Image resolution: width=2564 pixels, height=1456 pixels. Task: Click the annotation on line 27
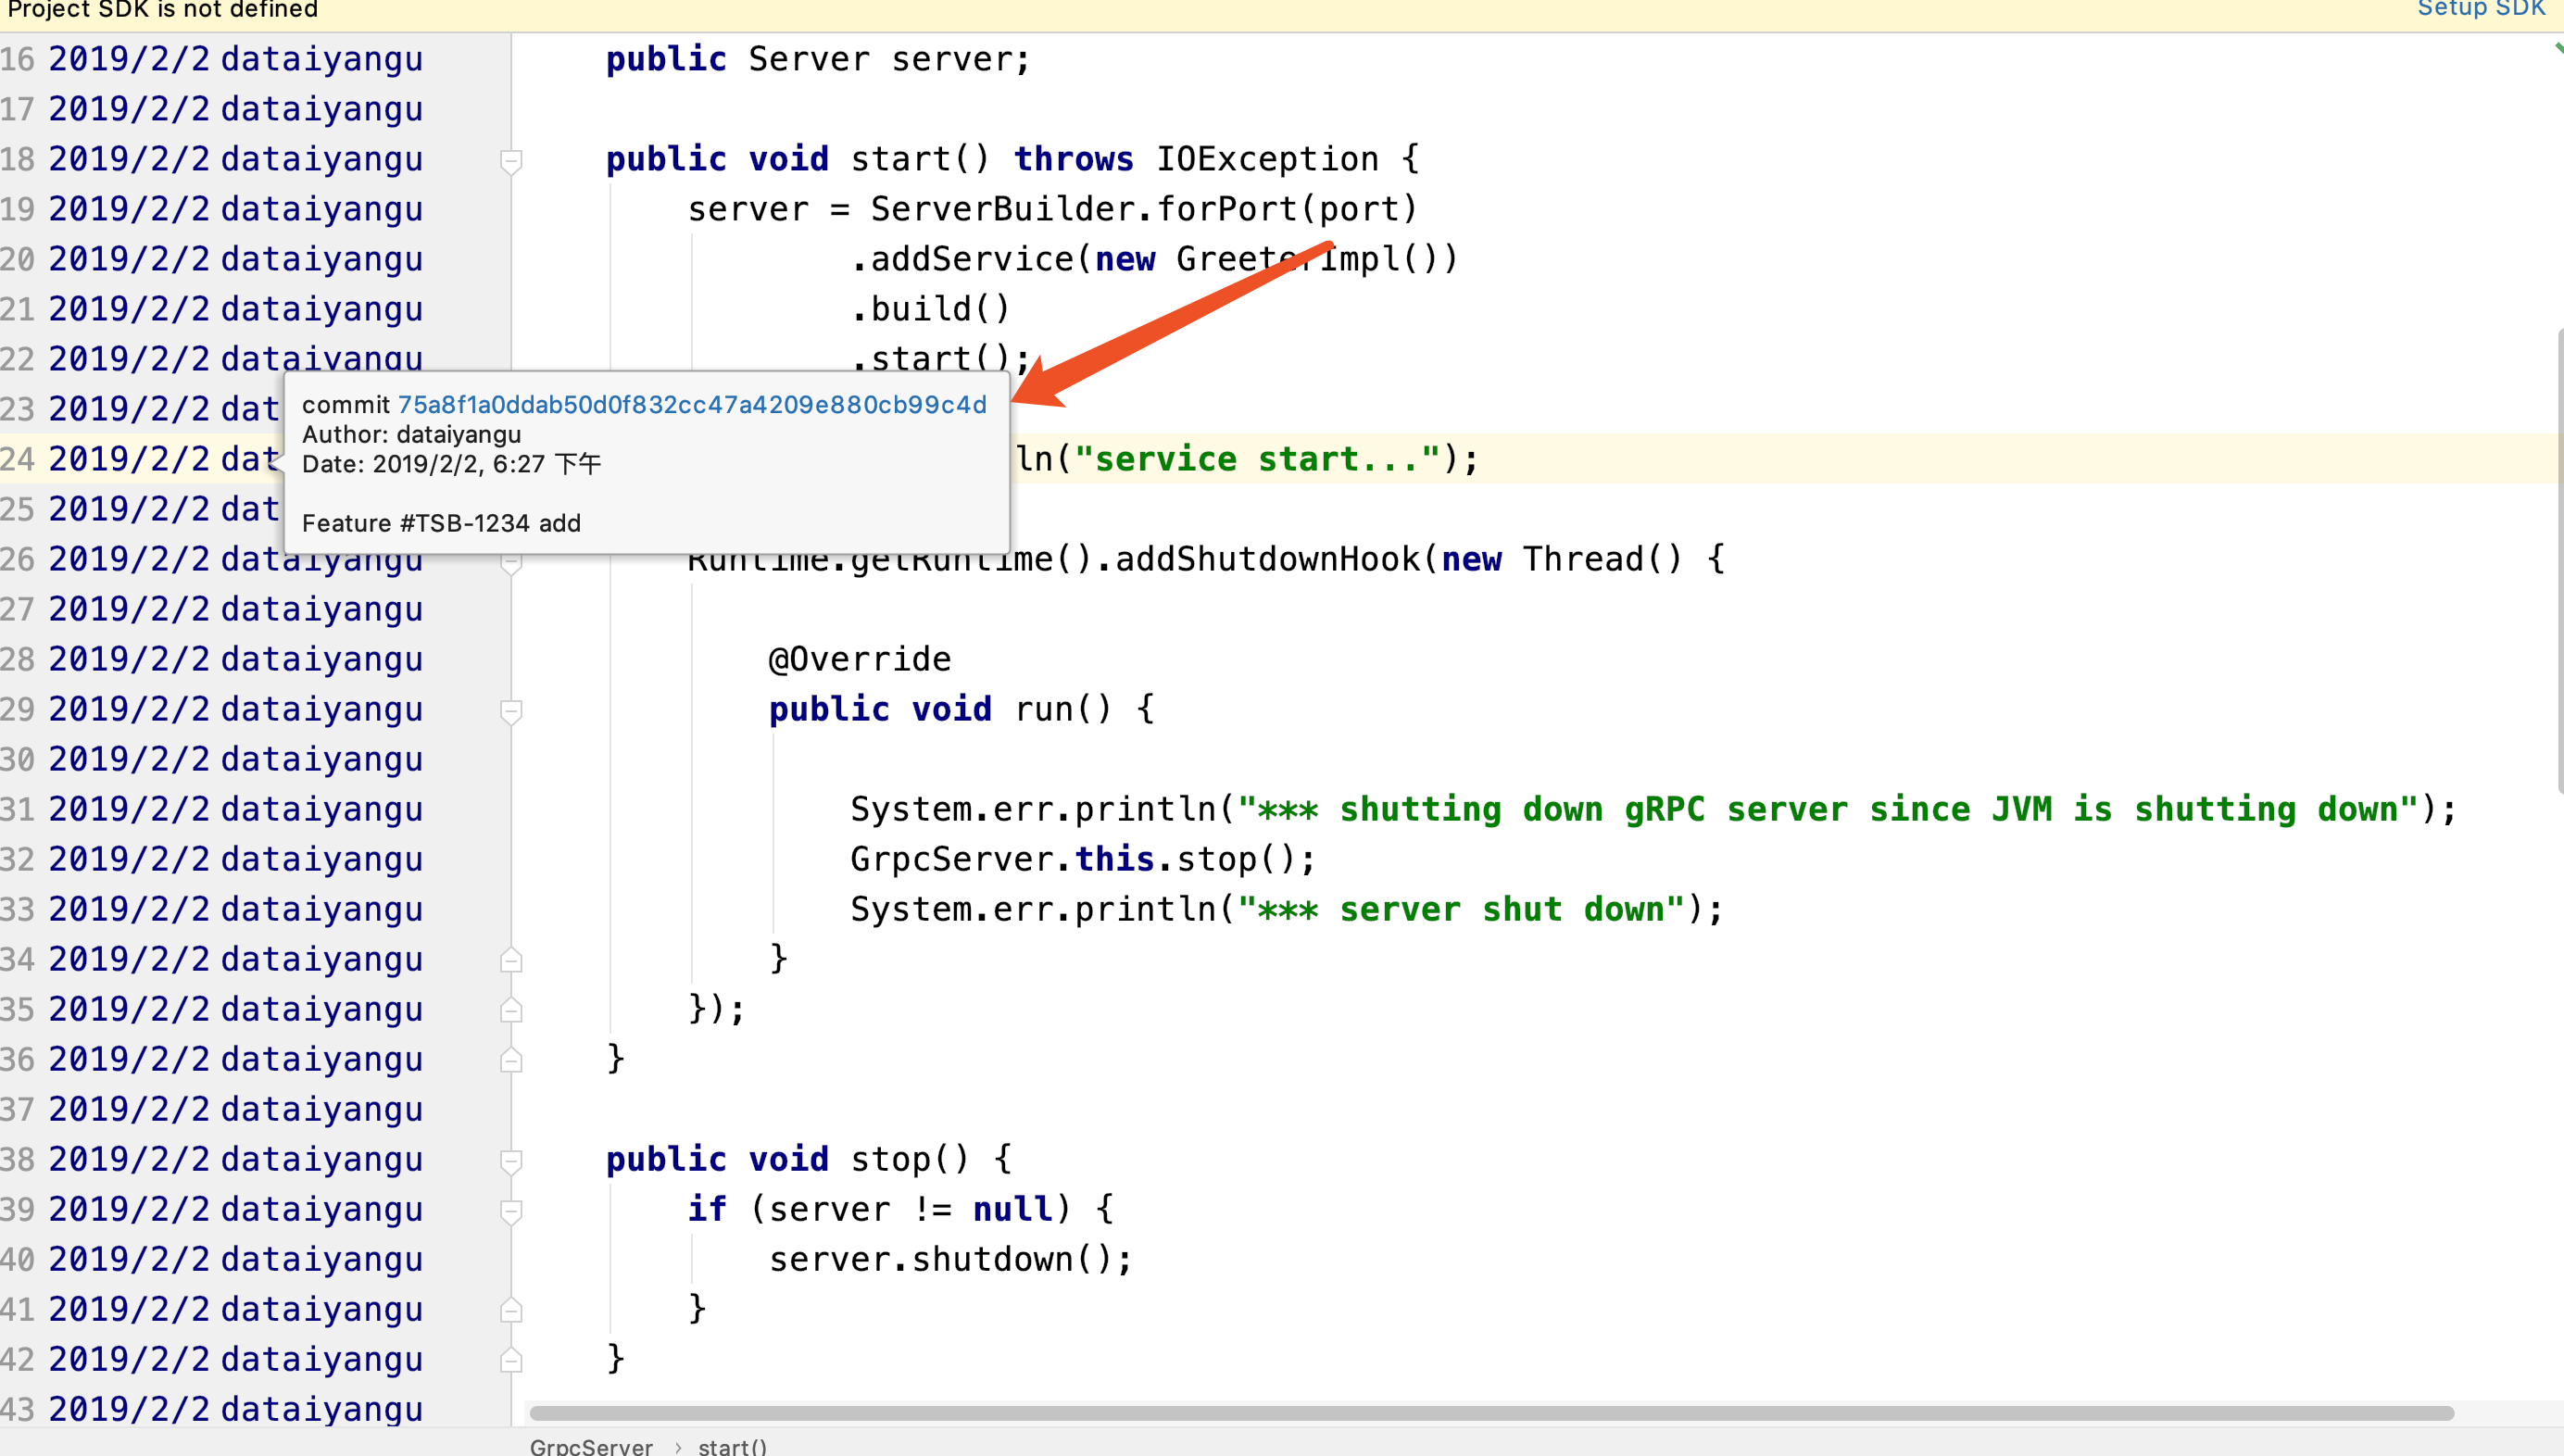click(x=236, y=609)
